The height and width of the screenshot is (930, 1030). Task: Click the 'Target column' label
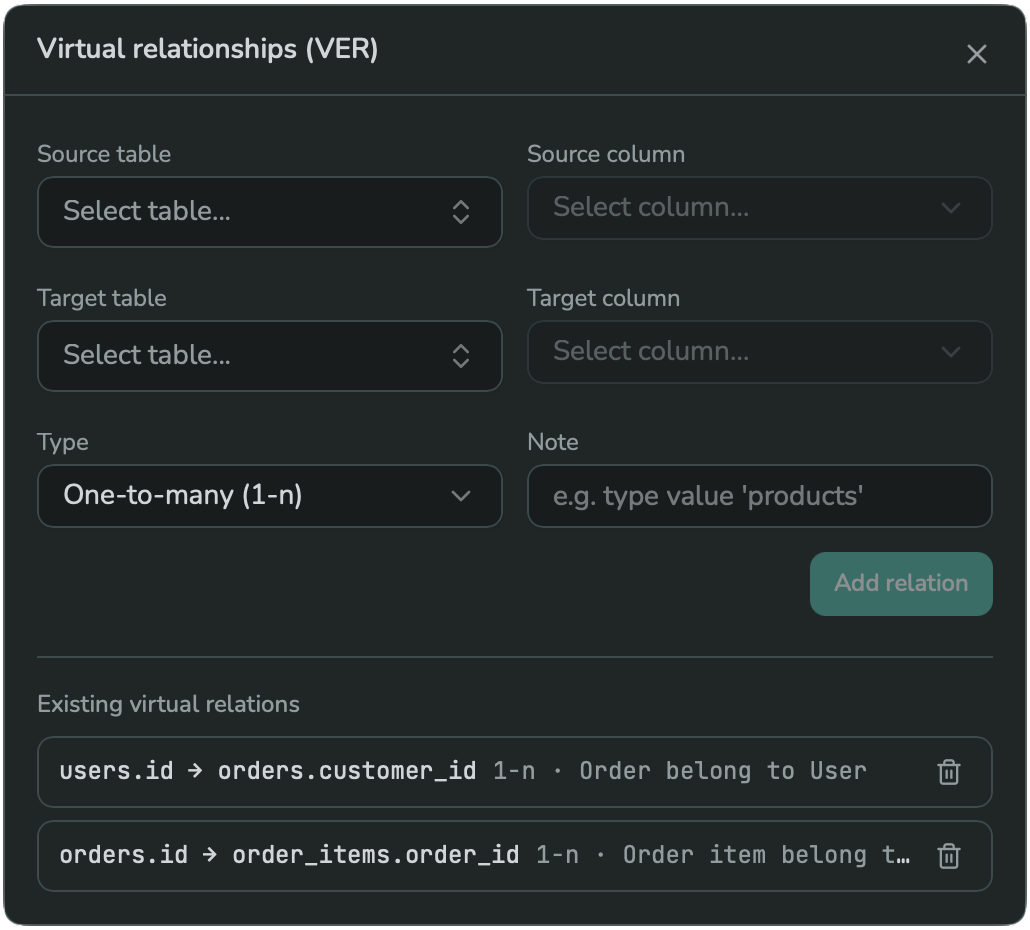click(603, 298)
